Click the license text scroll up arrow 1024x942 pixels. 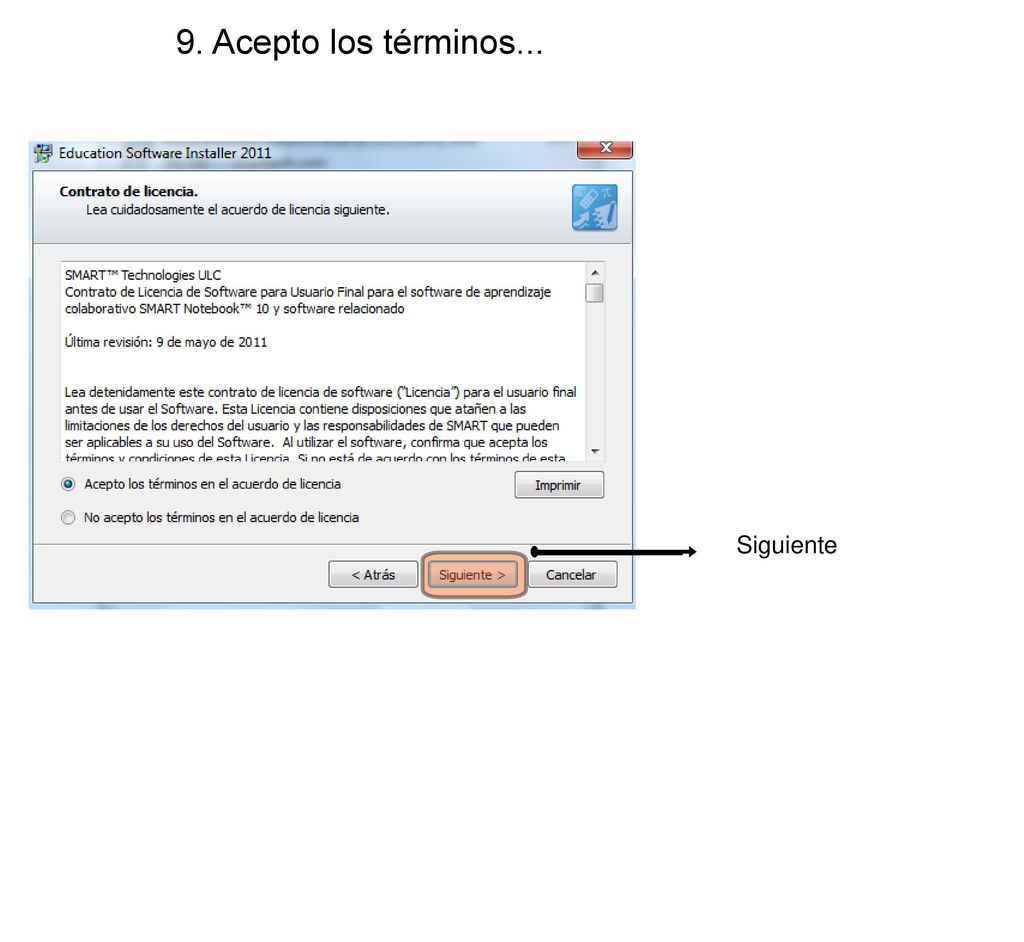point(594,272)
